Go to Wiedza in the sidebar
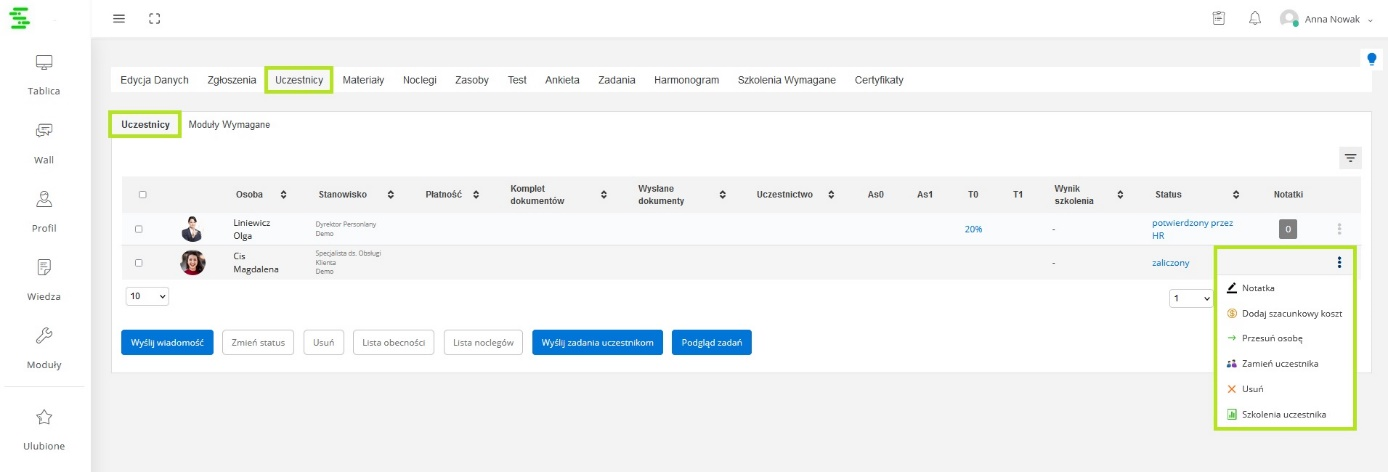The width and height of the screenshot is (1388, 472). (x=44, y=280)
